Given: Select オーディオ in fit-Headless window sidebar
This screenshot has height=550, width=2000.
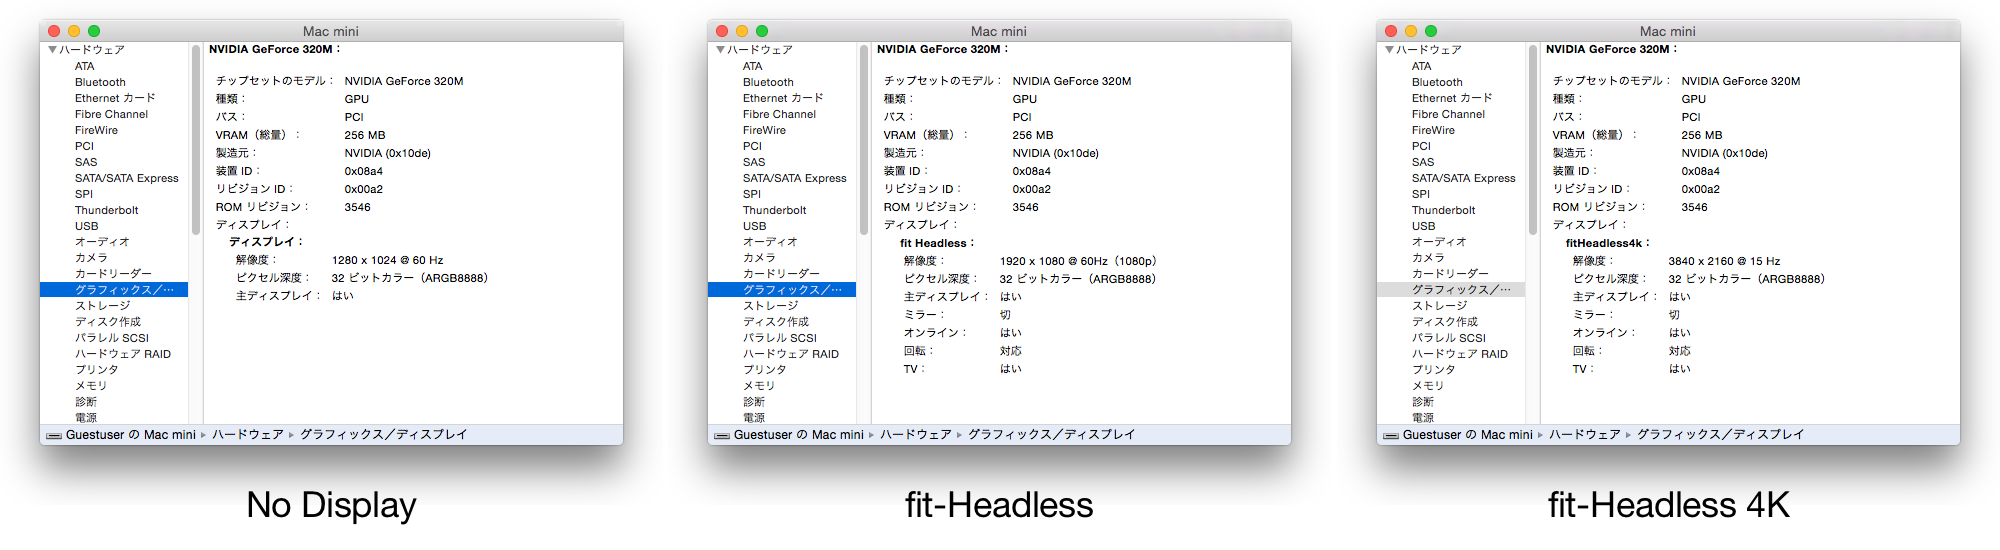Looking at the screenshot, I should tap(770, 242).
